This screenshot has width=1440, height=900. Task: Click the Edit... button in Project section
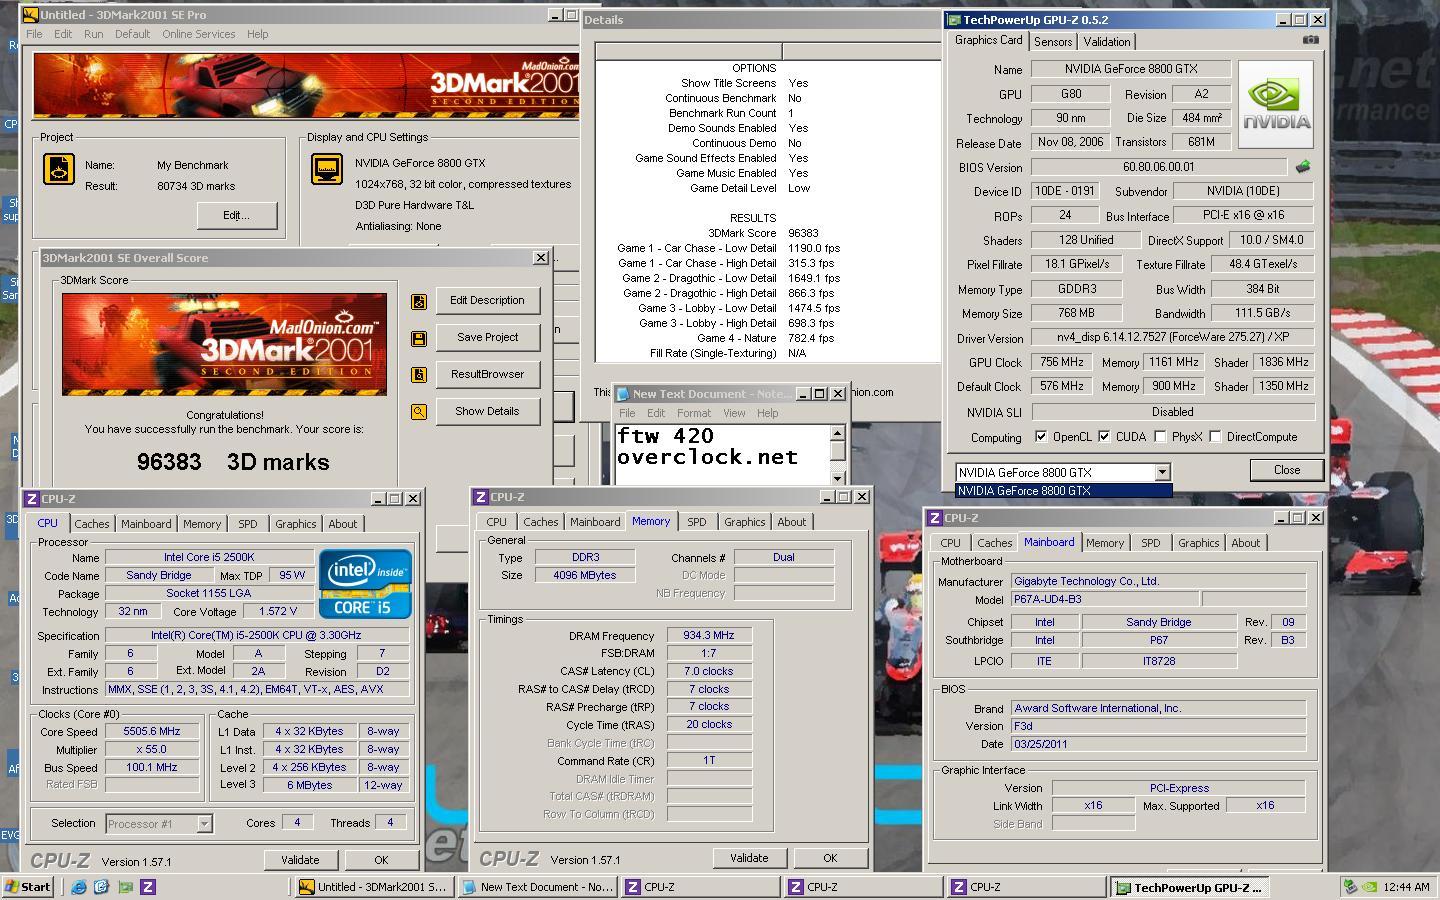tap(236, 215)
